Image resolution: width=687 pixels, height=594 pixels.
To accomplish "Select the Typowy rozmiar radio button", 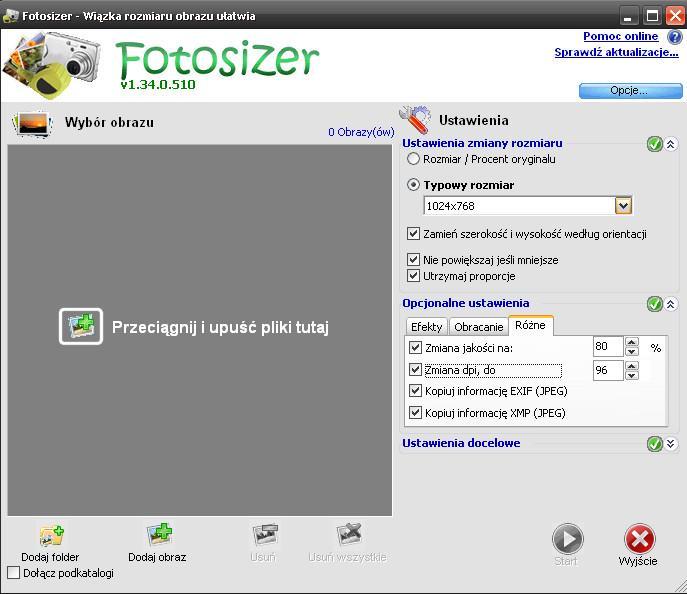I will pyautogui.click(x=413, y=184).
